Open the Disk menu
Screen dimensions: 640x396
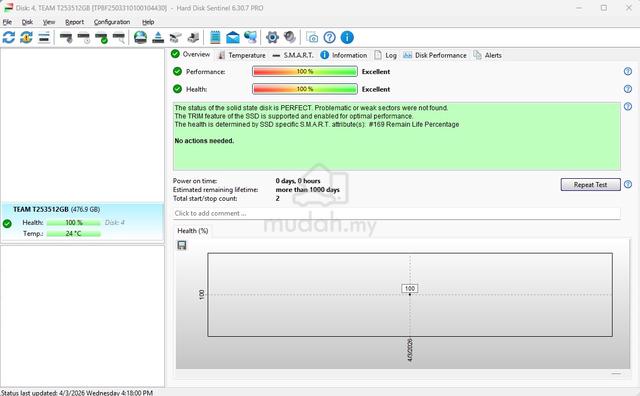(x=27, y=22)
